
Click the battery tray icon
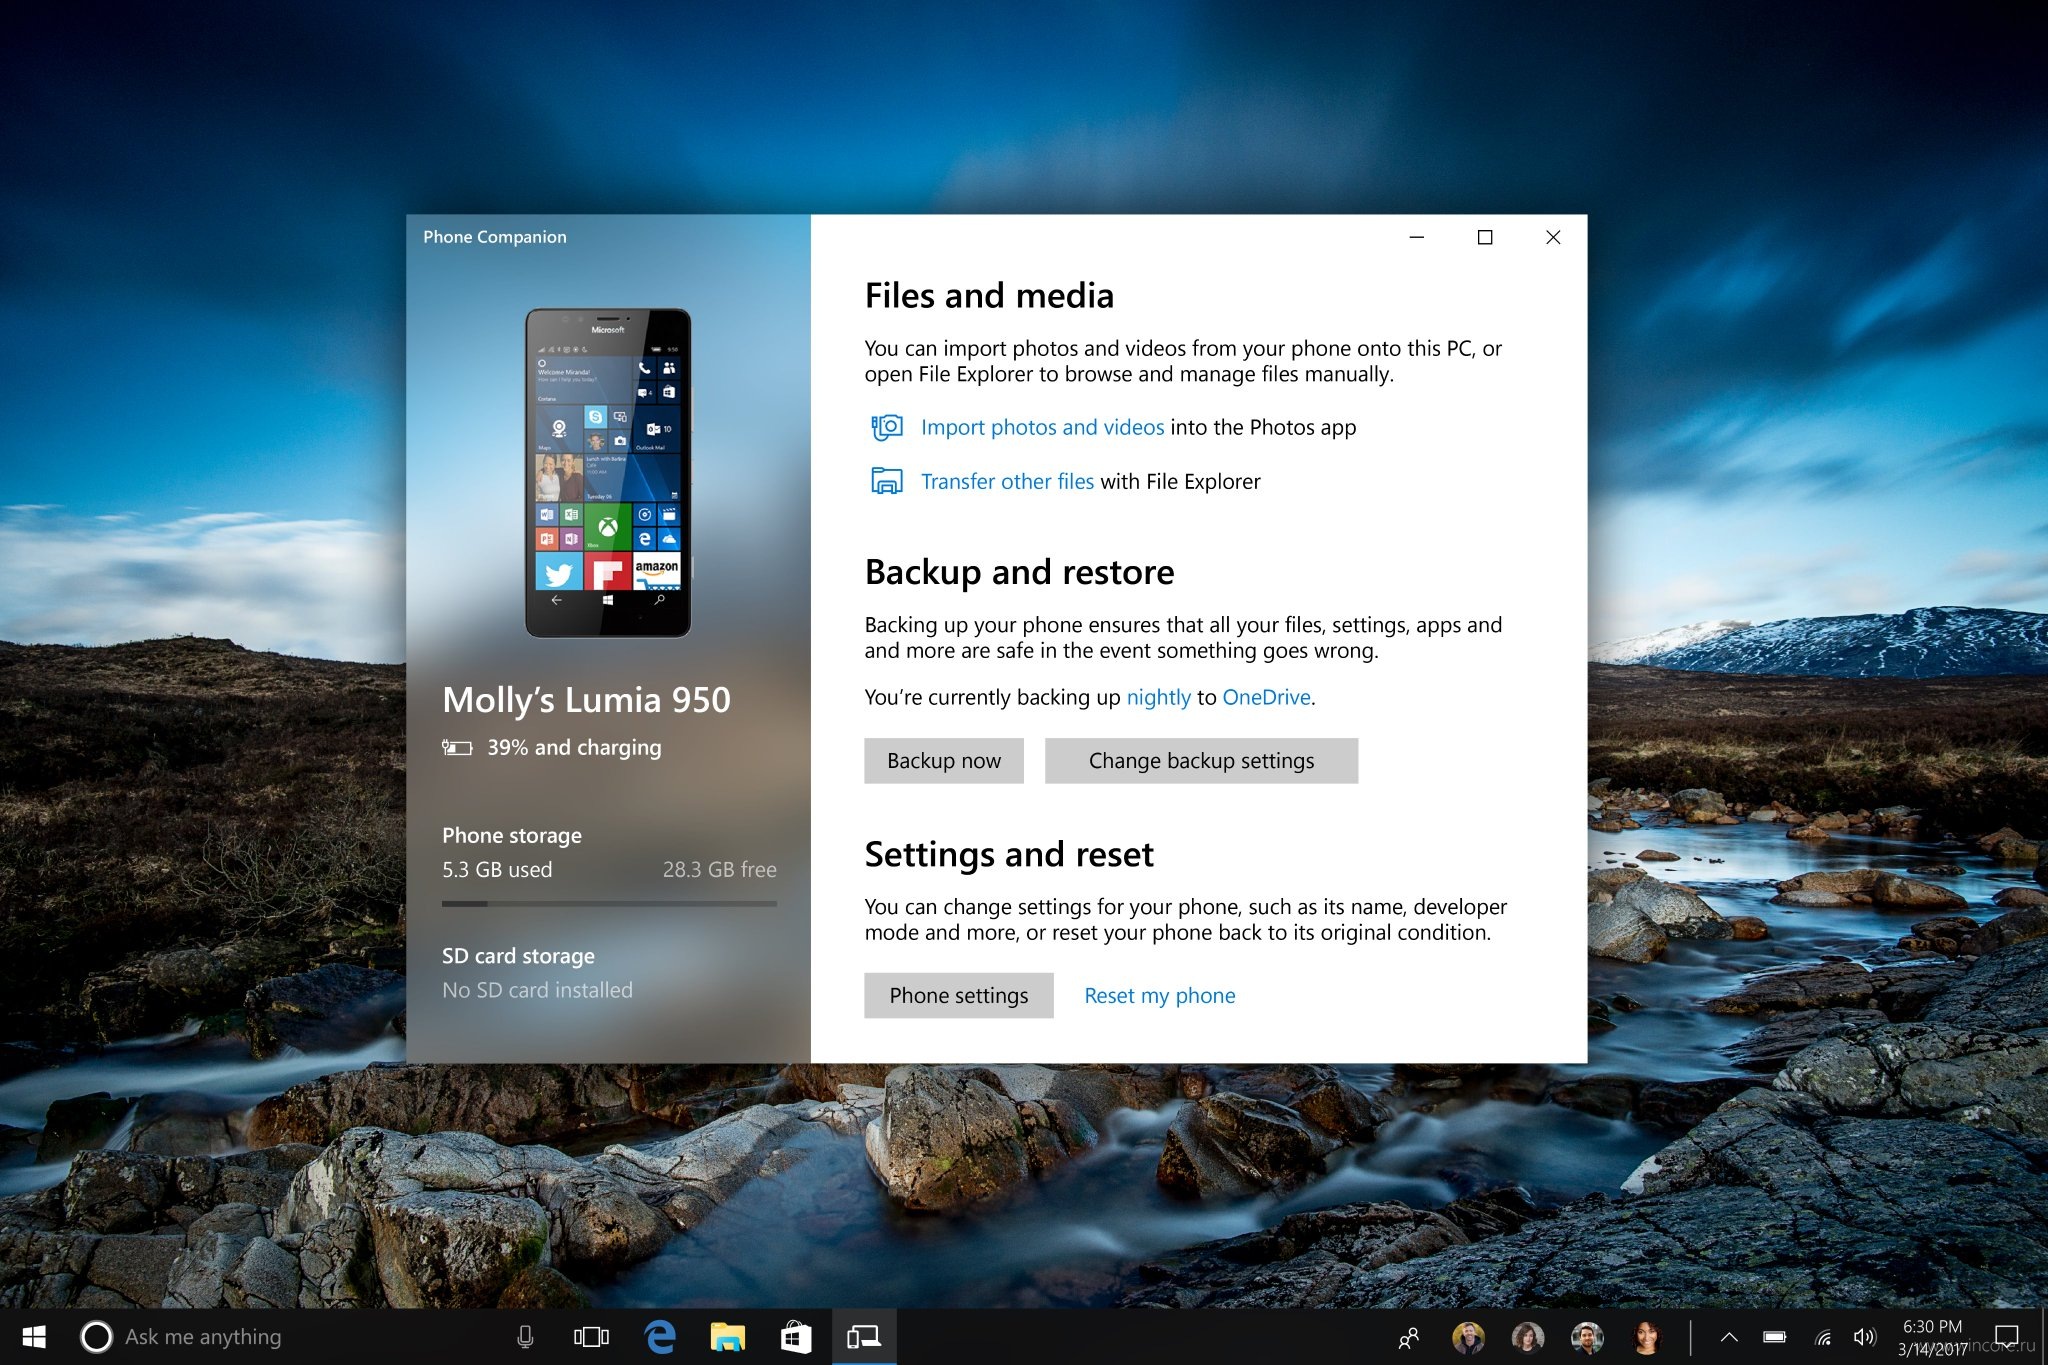click(1775, 1337)
